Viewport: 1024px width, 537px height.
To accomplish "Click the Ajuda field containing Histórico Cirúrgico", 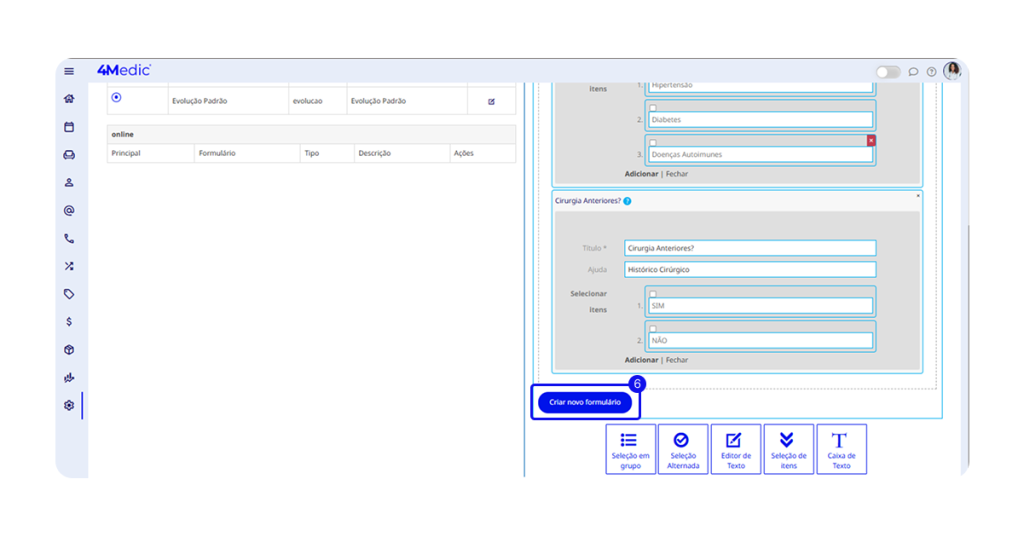I will click(x=749, y=270).
